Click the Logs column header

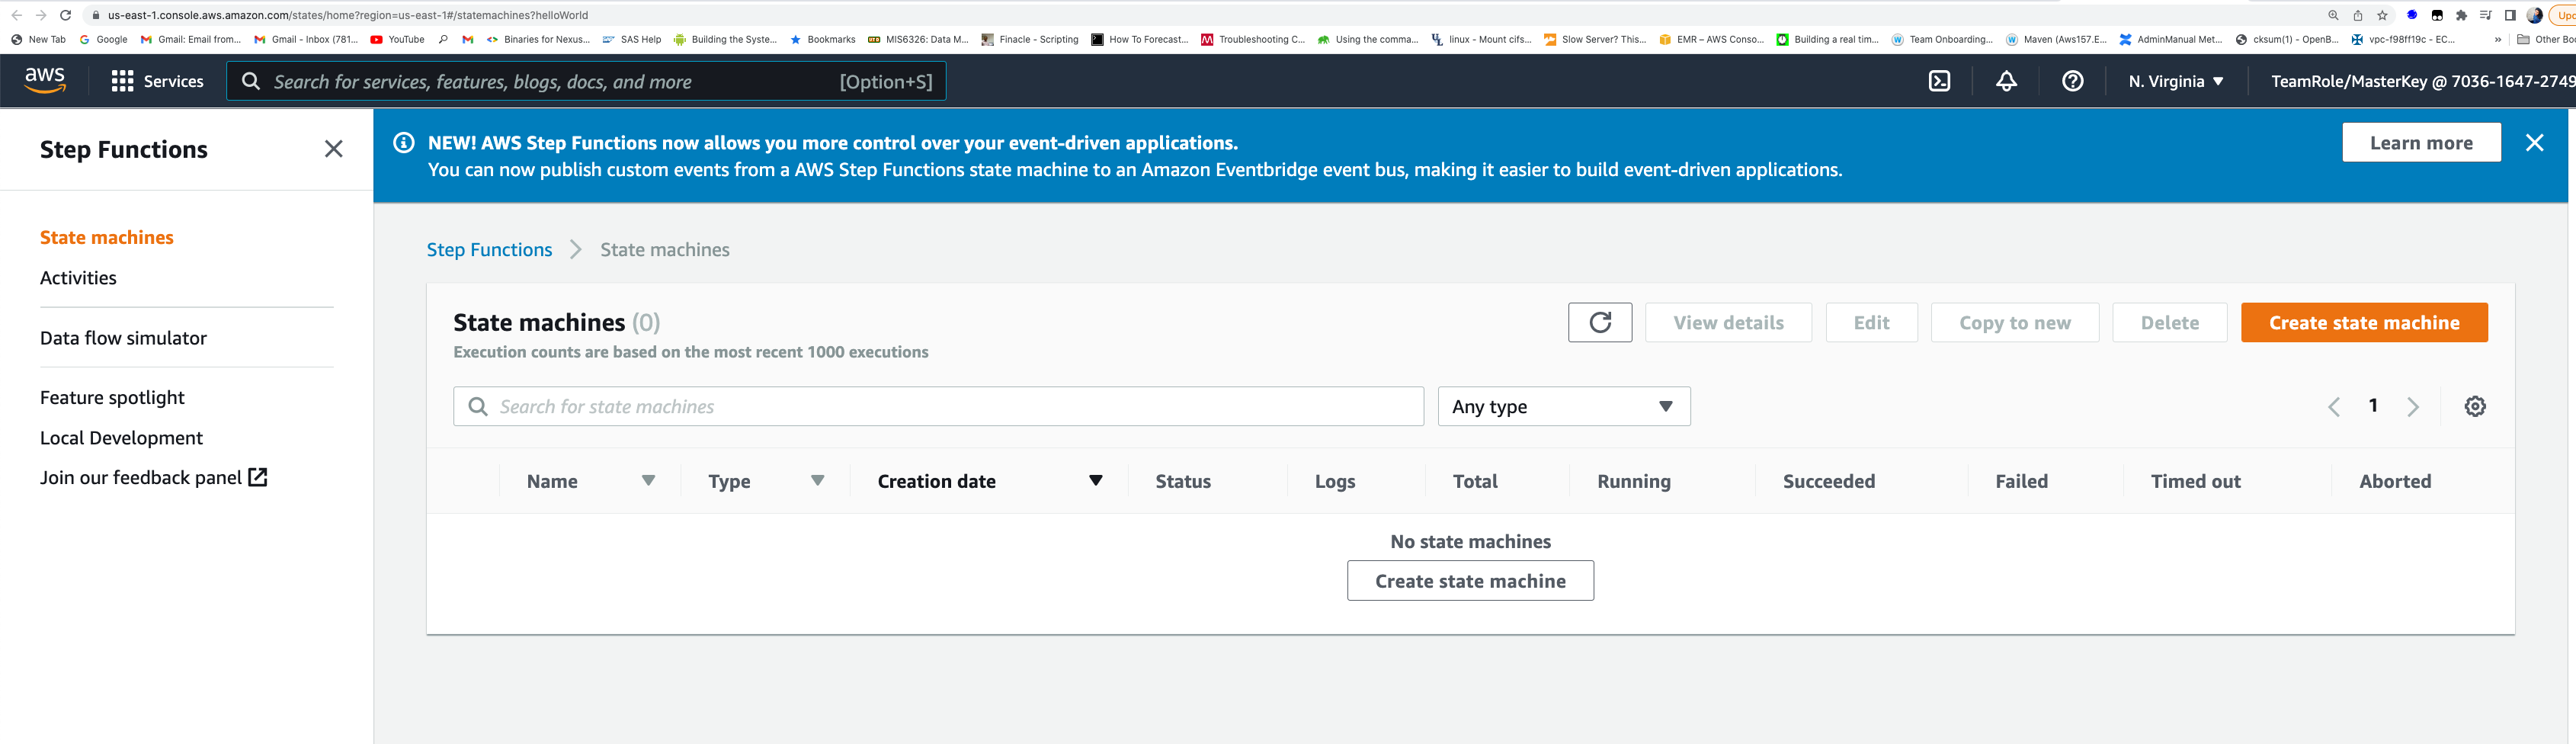coord(1335,481)
